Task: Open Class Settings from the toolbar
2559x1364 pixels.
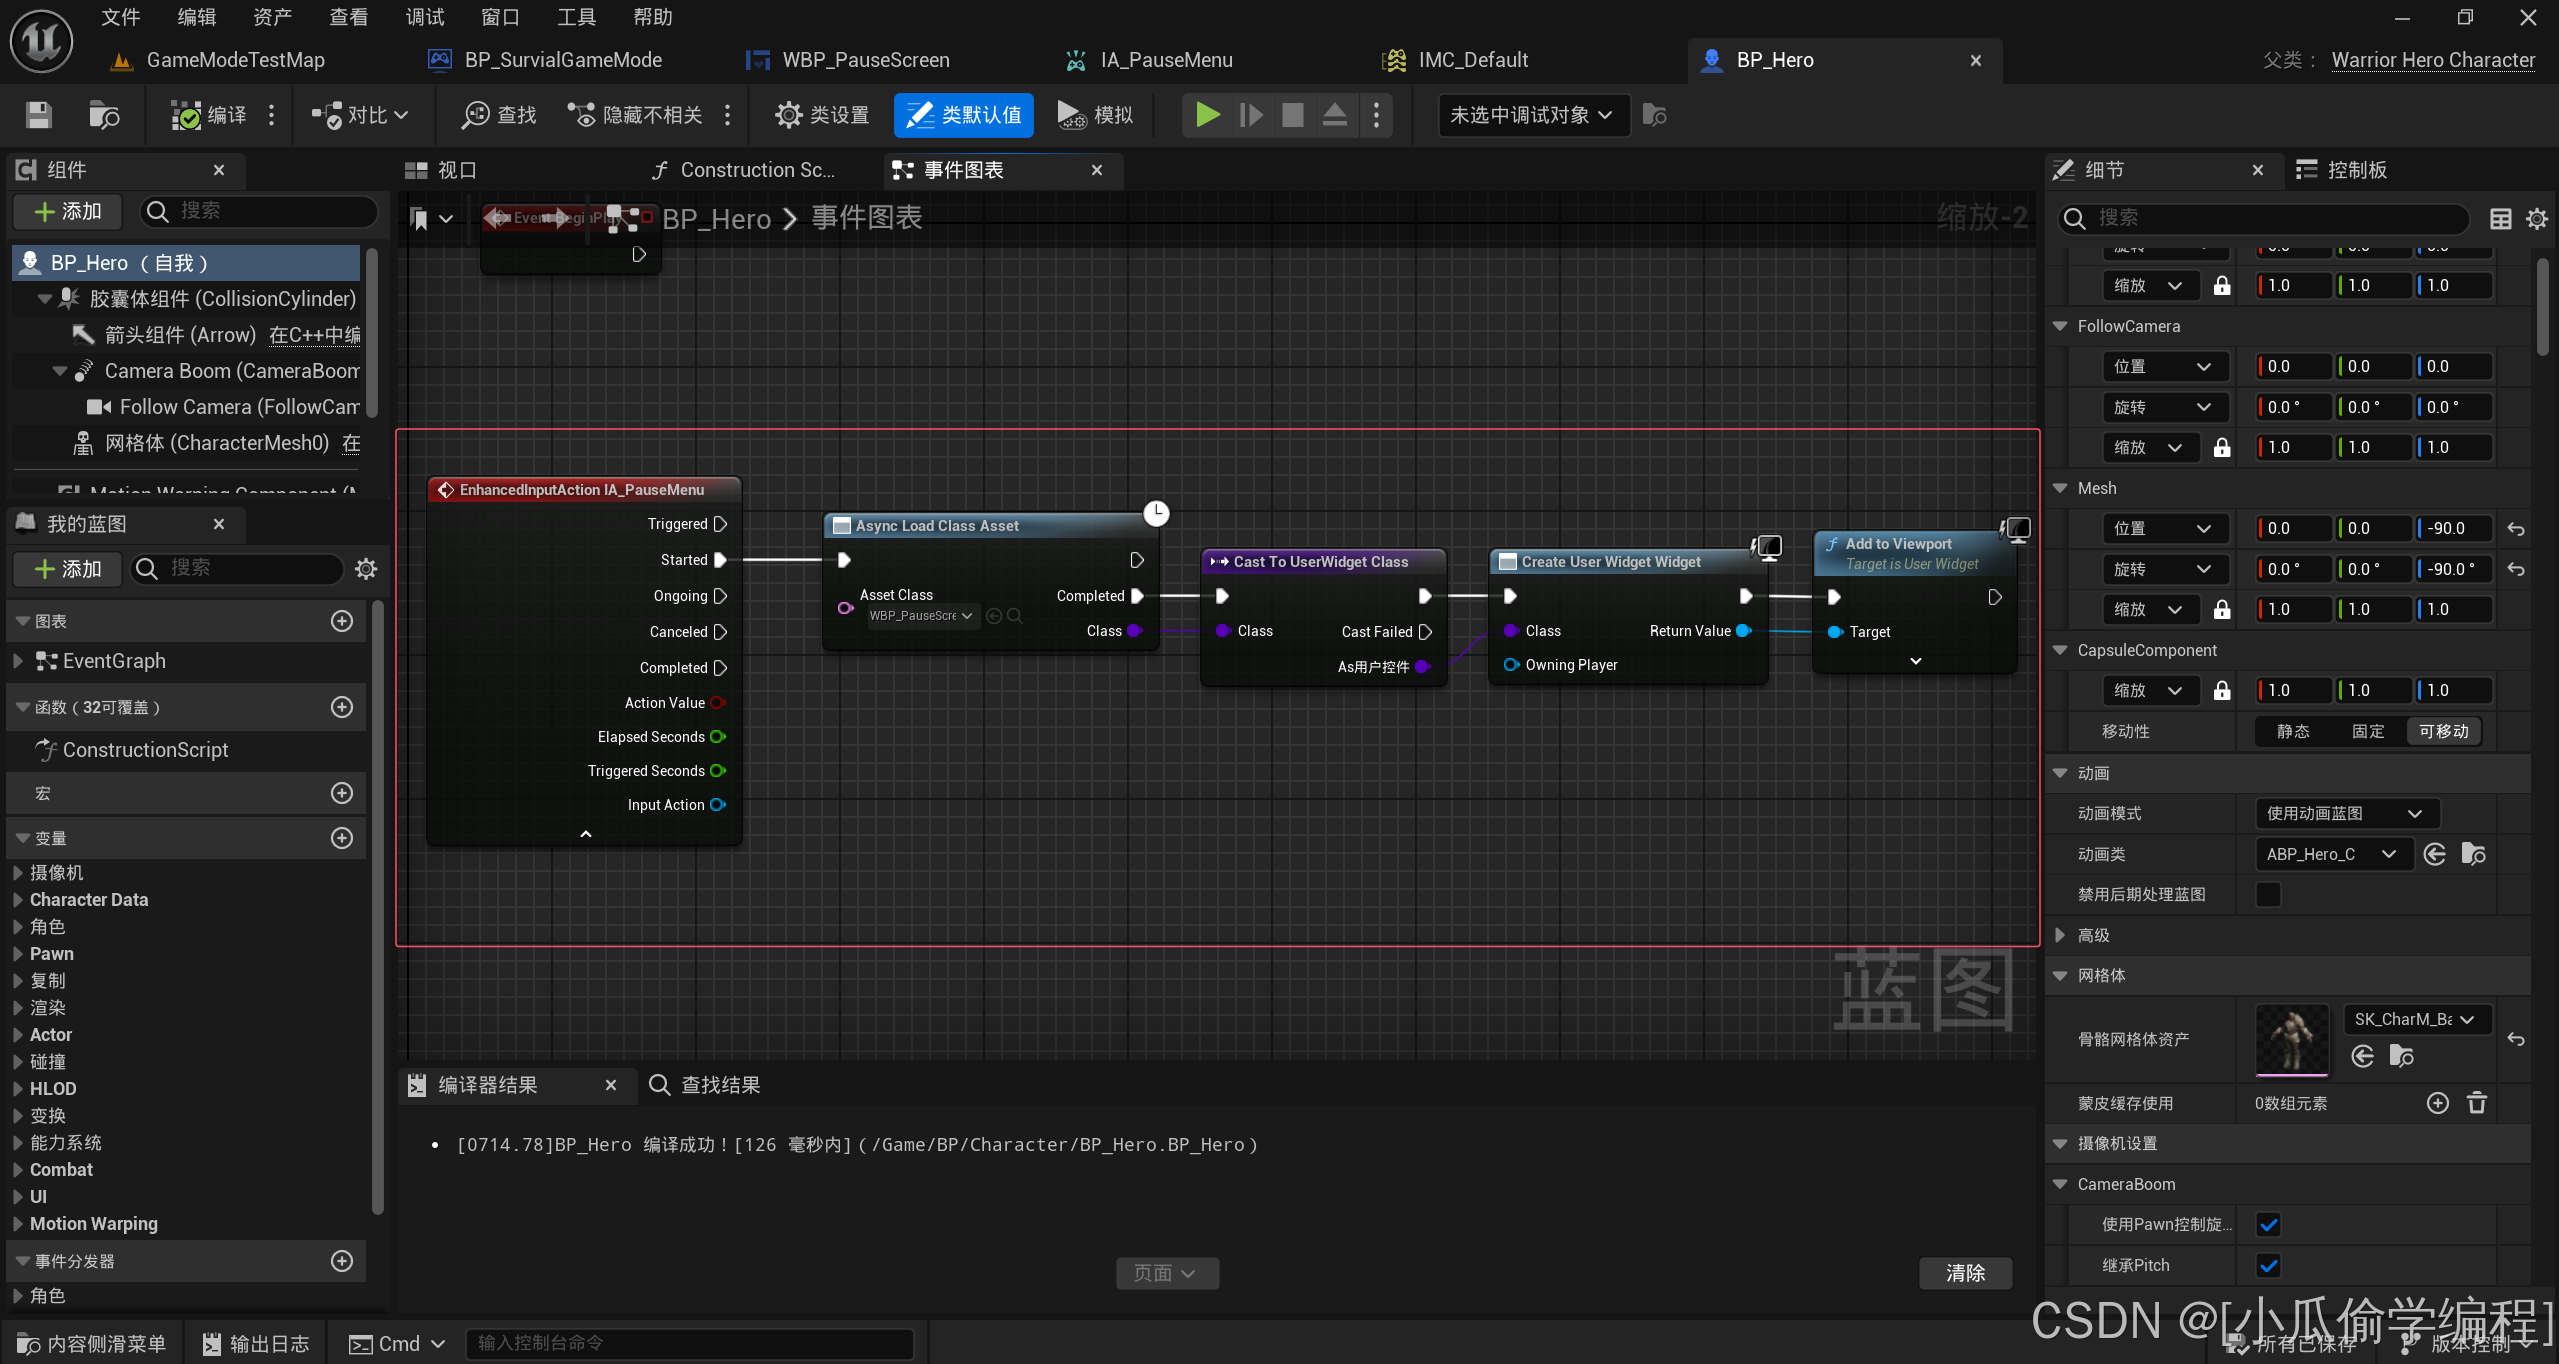Action: coord(822,115)
